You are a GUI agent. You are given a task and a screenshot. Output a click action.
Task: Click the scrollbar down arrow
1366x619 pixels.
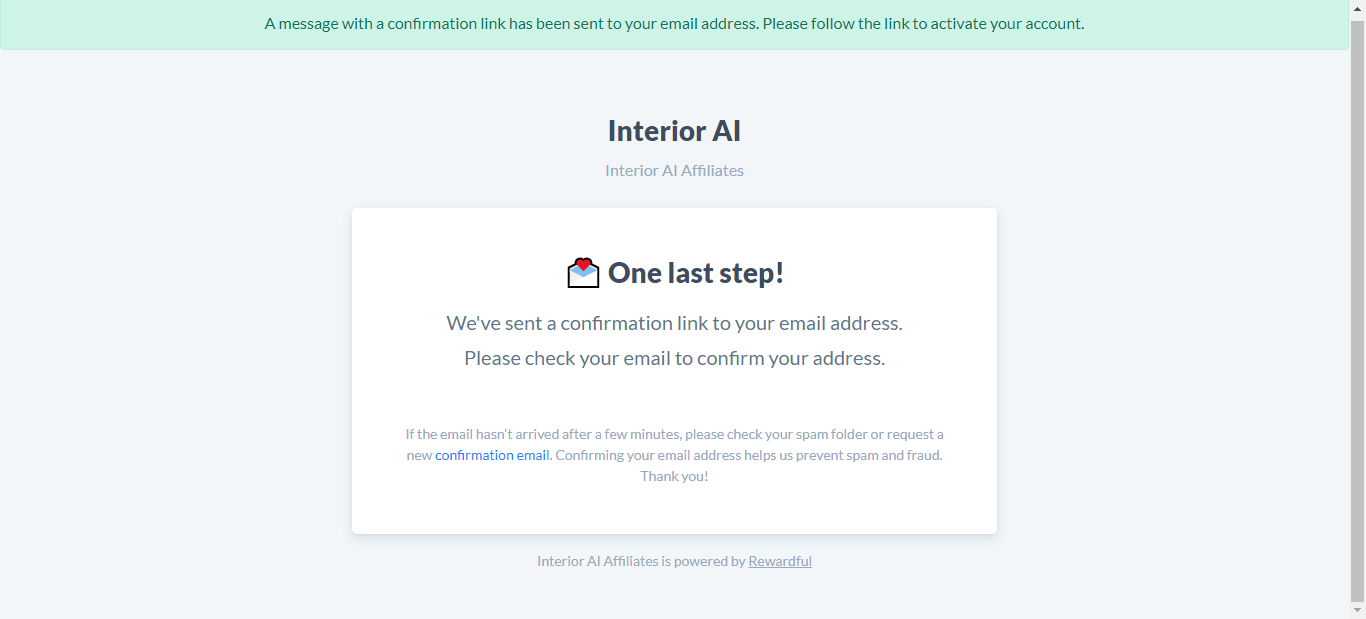1357,610
